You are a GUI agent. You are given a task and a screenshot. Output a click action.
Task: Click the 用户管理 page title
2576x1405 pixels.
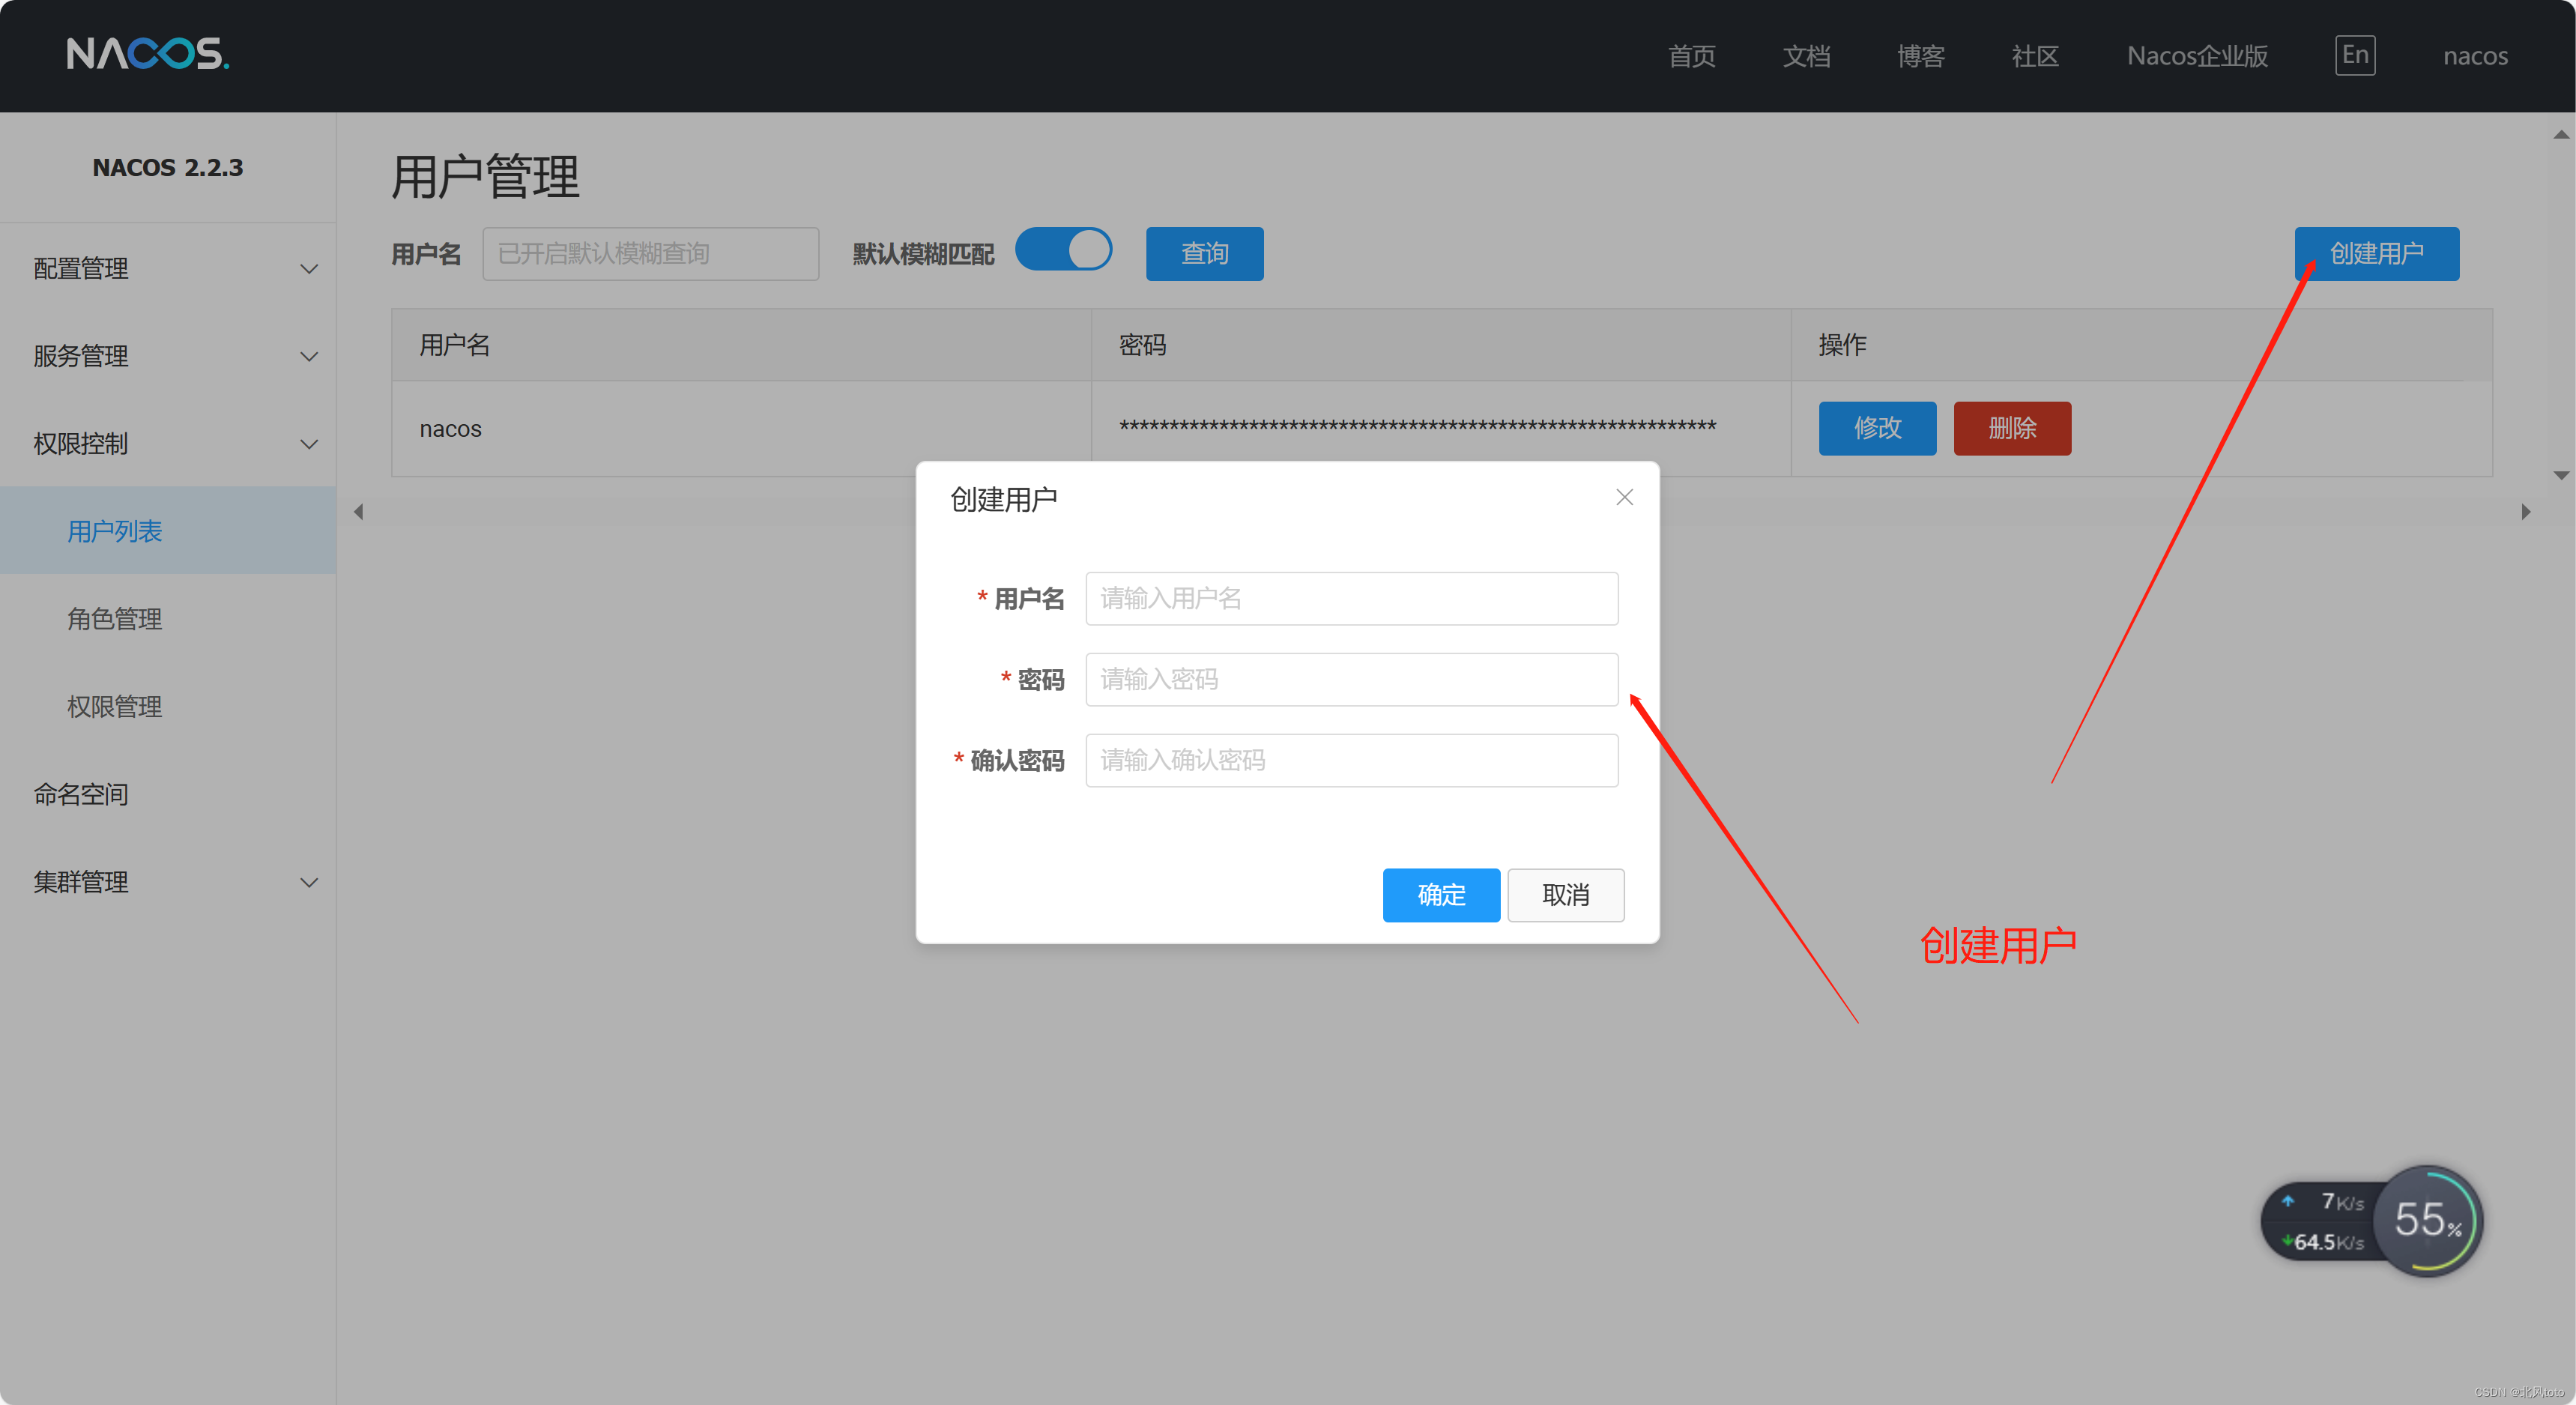(x=485, y=177)
